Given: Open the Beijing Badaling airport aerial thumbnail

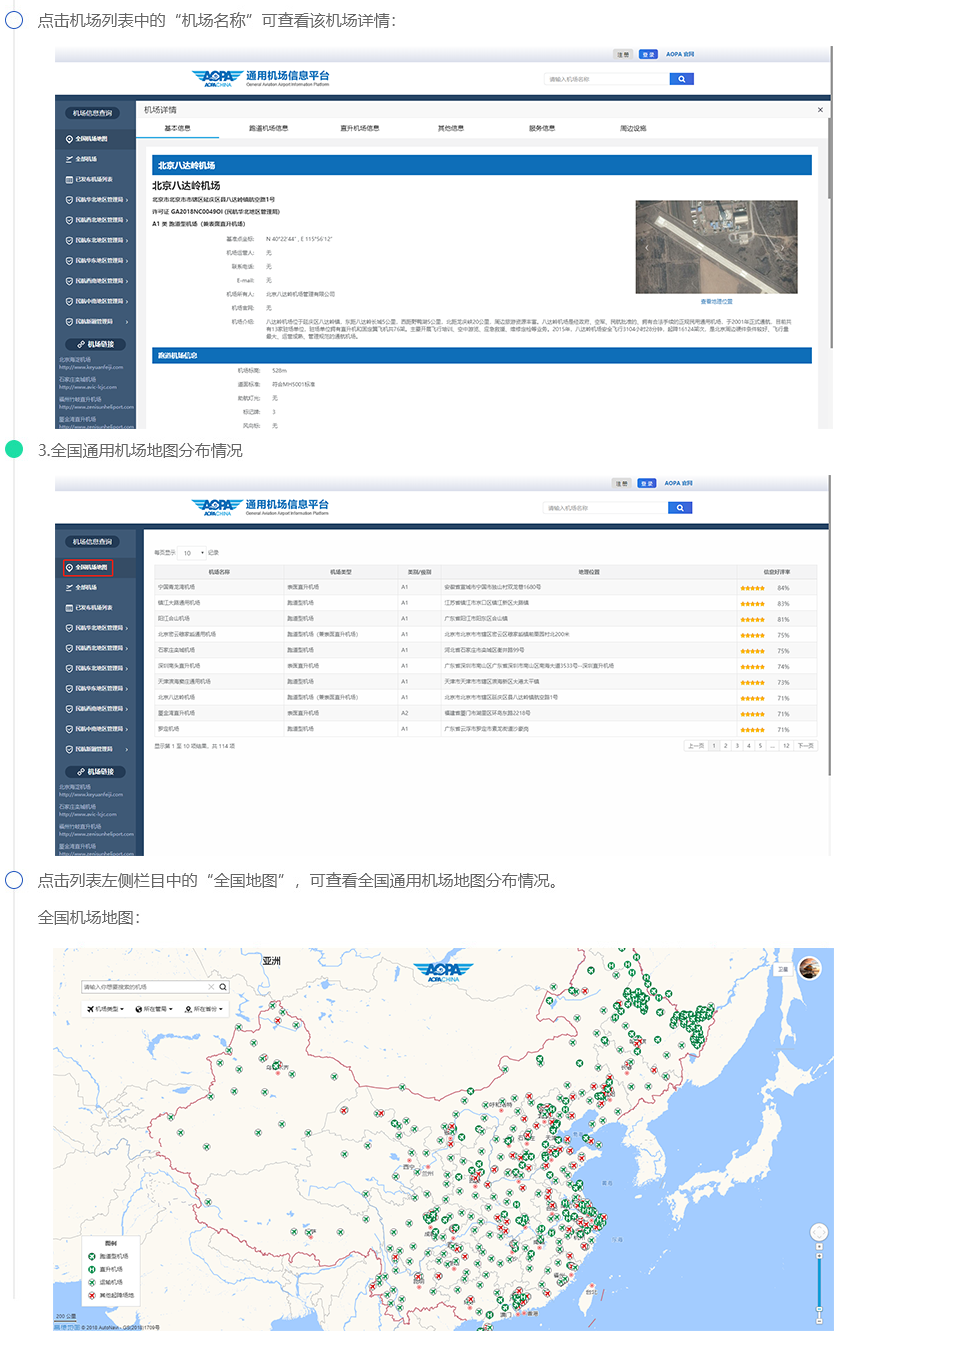Looking at the screenshot, I should pos(716,246).
